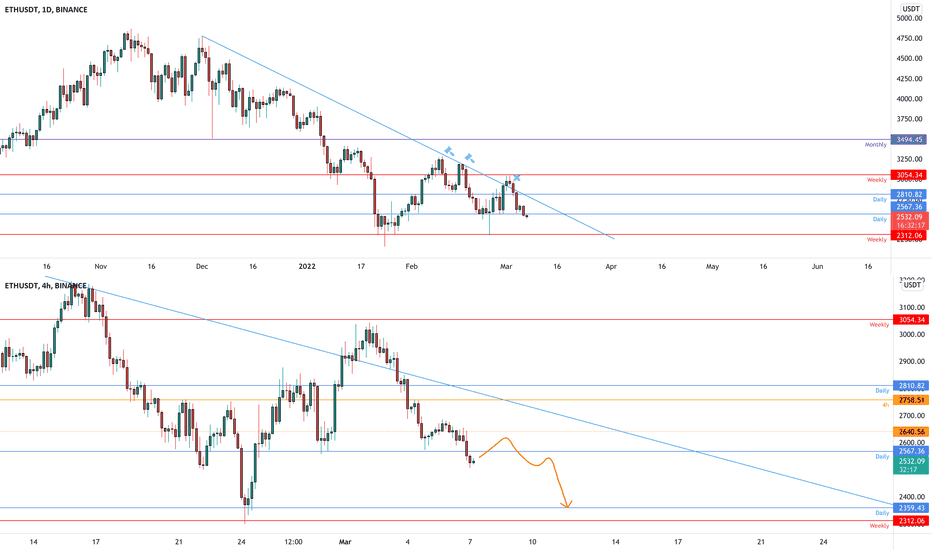Image resolution: width=932 pixels, height=550 pixels.
Task: Click the 3494.45 Monthly price label
Action: pos(908,140)
